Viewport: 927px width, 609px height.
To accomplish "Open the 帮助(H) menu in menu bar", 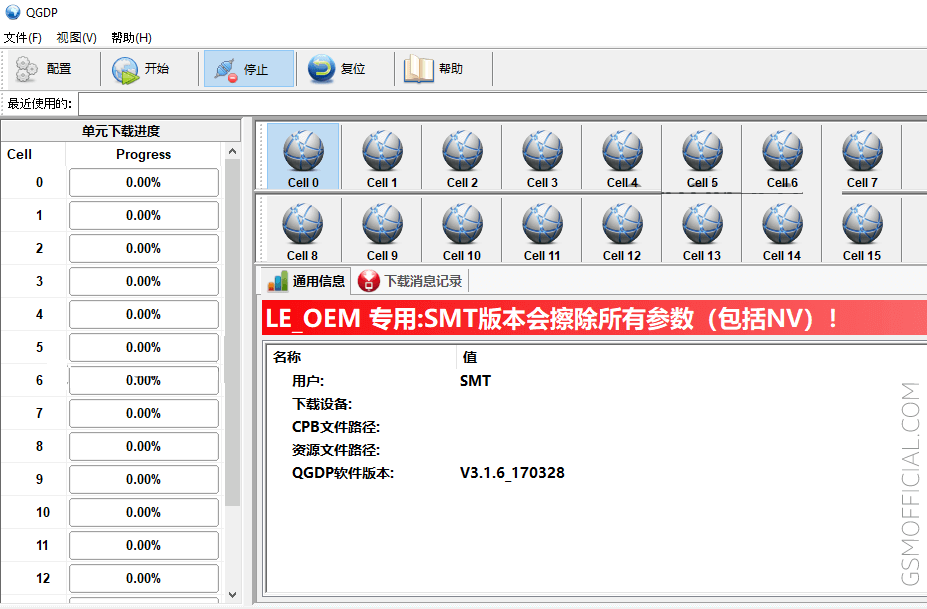I will [x=131, y=38].
